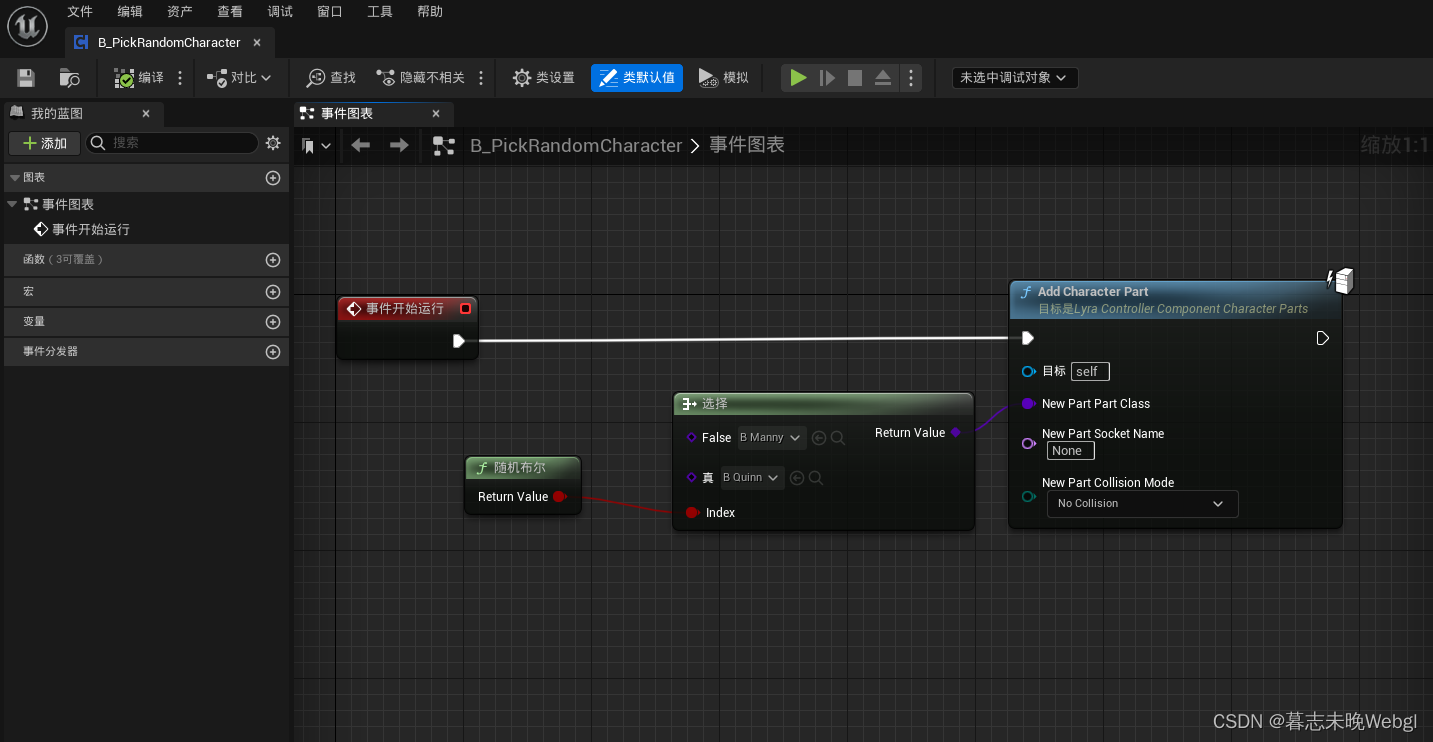This screenshot has width=1433, height=742.
Task: Browse to B Manny with the magnifier icon
Action: click(838, 438)
